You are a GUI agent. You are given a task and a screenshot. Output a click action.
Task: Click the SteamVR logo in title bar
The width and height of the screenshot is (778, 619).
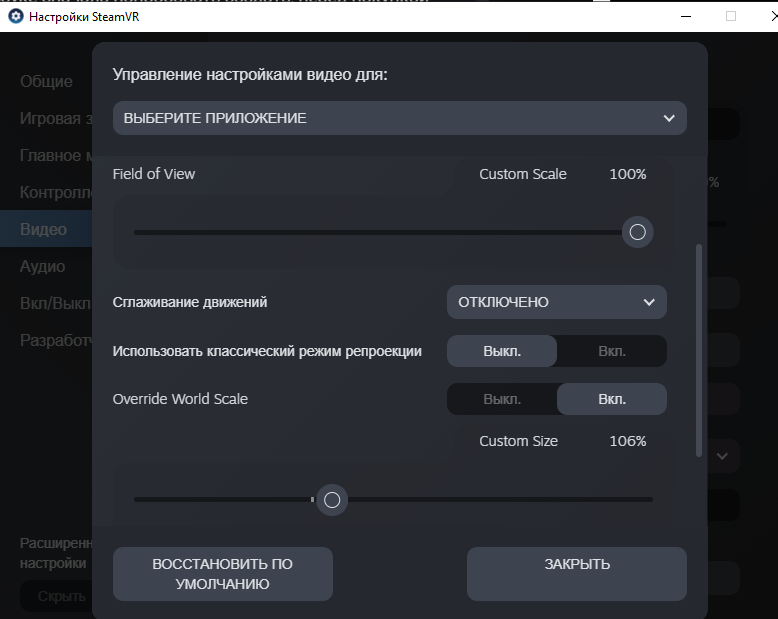pyautogui.click(x=15, y=16)
